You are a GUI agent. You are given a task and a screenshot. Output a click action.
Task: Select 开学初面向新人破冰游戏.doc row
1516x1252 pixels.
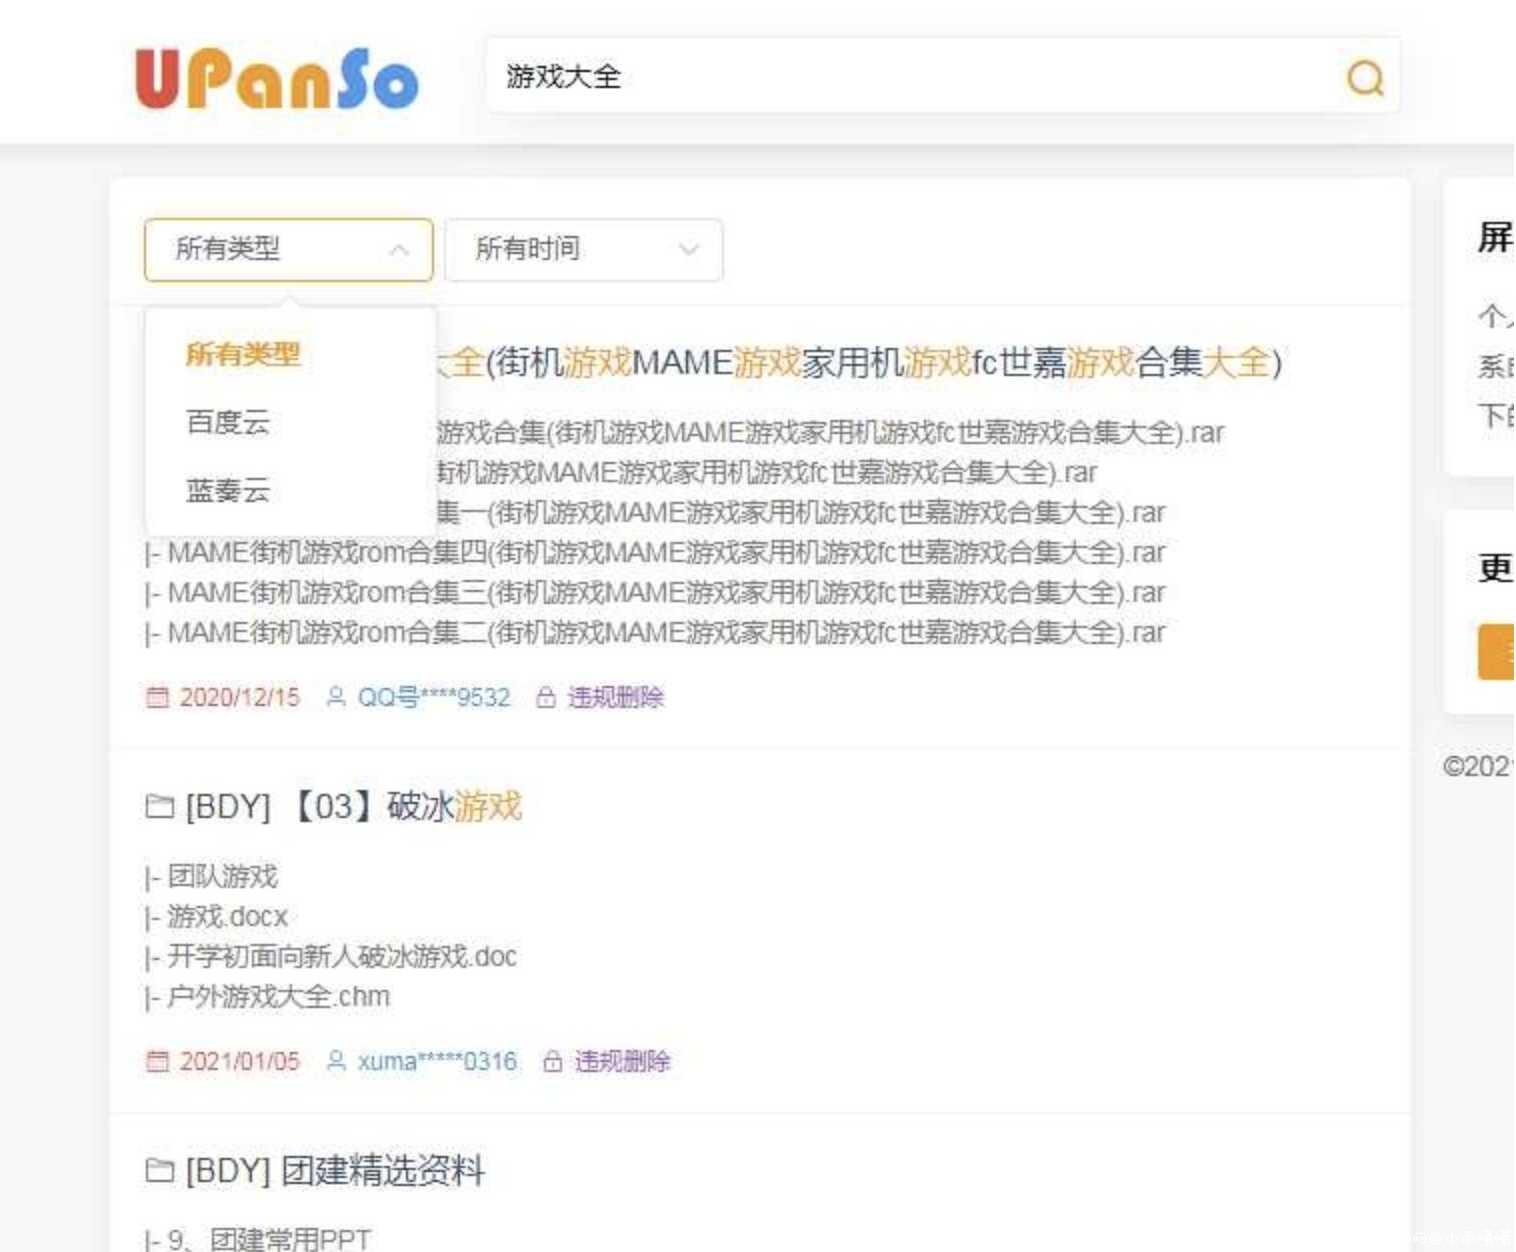click(x=331, y=956)
